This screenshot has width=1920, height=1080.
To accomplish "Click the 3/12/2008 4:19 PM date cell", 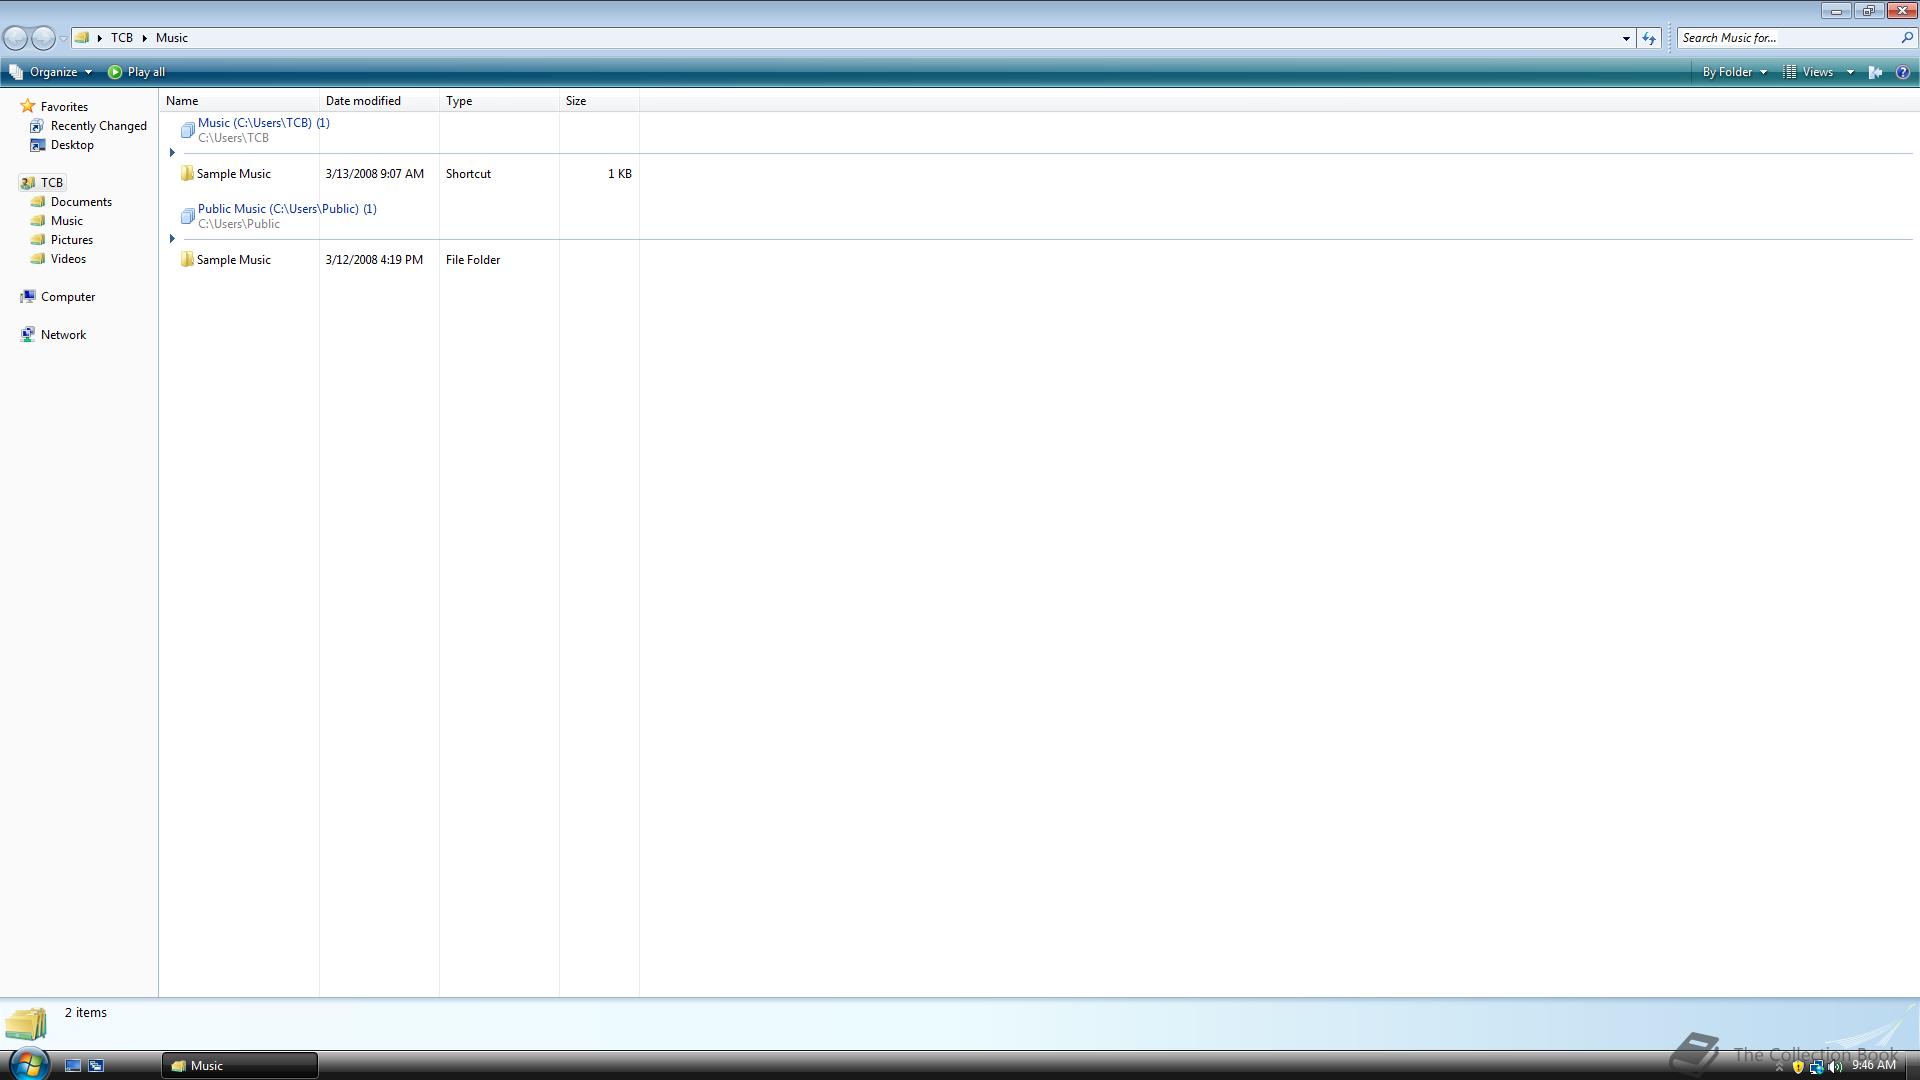I will point(374,260).
